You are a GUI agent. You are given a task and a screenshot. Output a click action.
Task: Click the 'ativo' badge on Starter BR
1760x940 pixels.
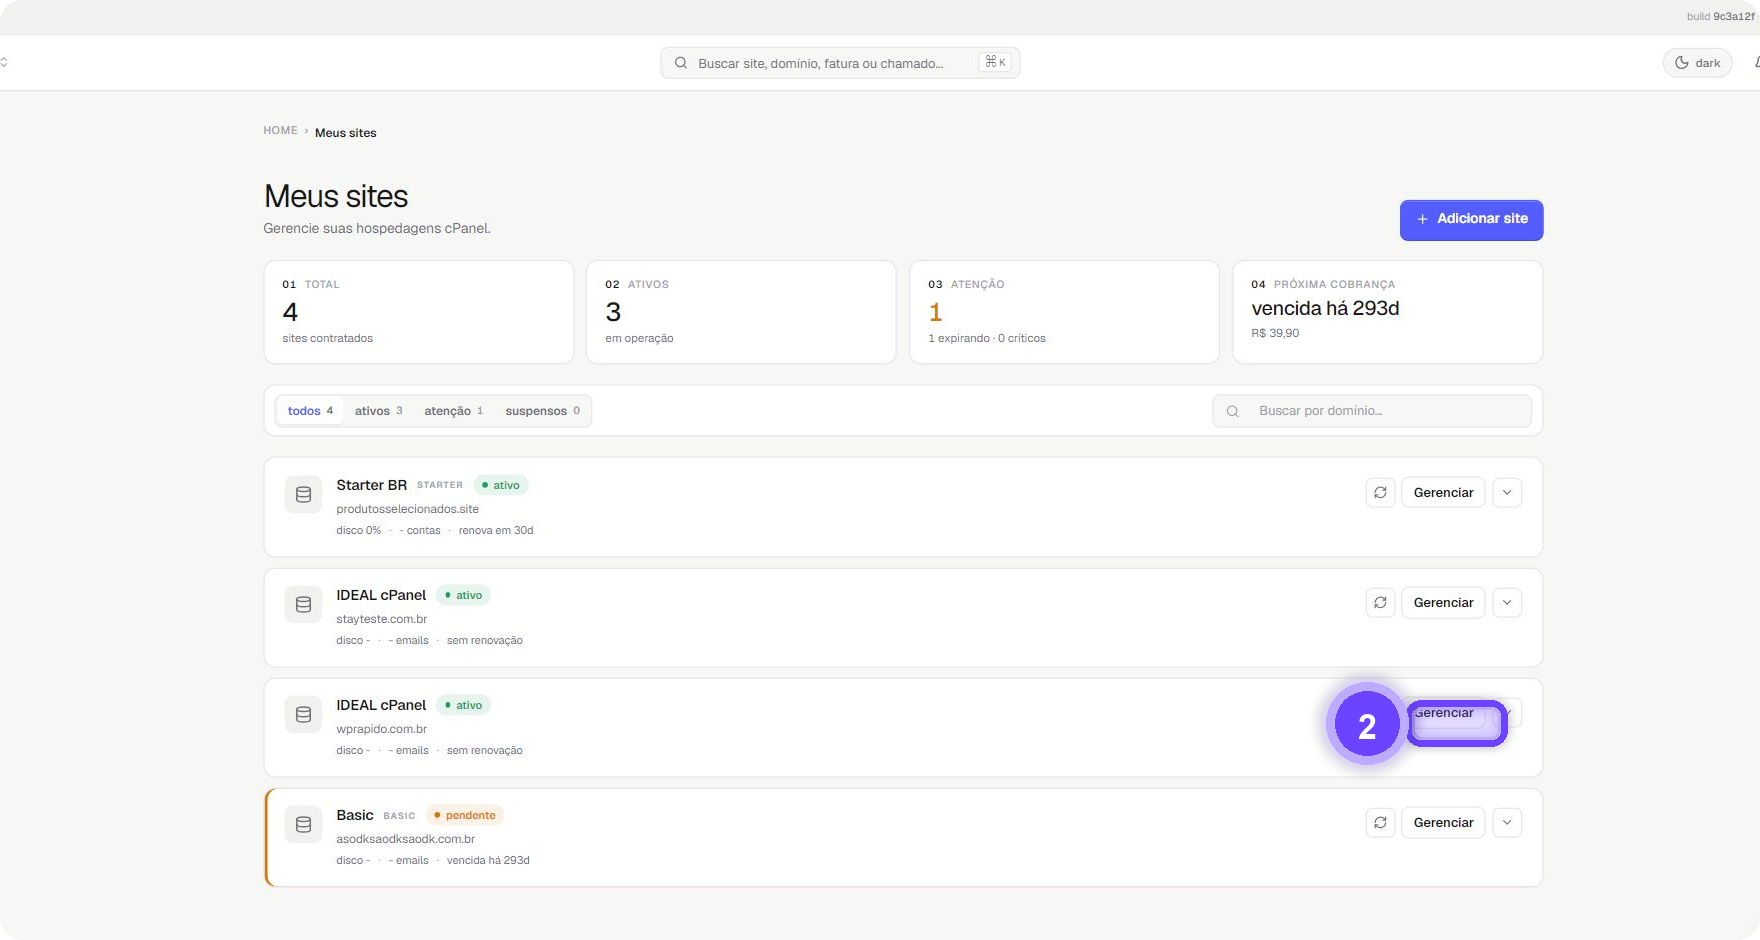tap(501, 485)
